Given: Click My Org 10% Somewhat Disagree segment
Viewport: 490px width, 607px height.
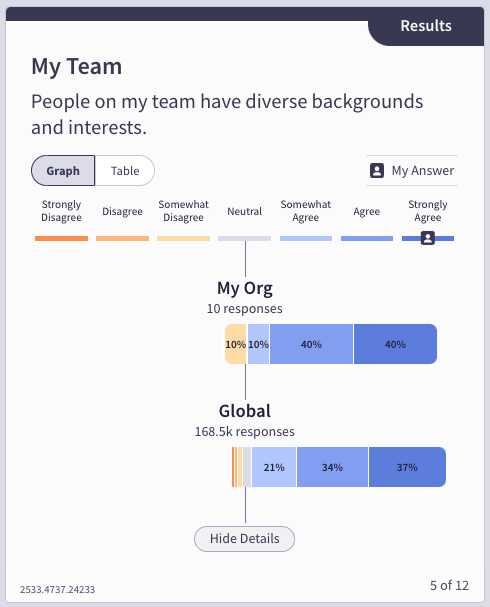Looking at the screenshot, I should (235, 344).
